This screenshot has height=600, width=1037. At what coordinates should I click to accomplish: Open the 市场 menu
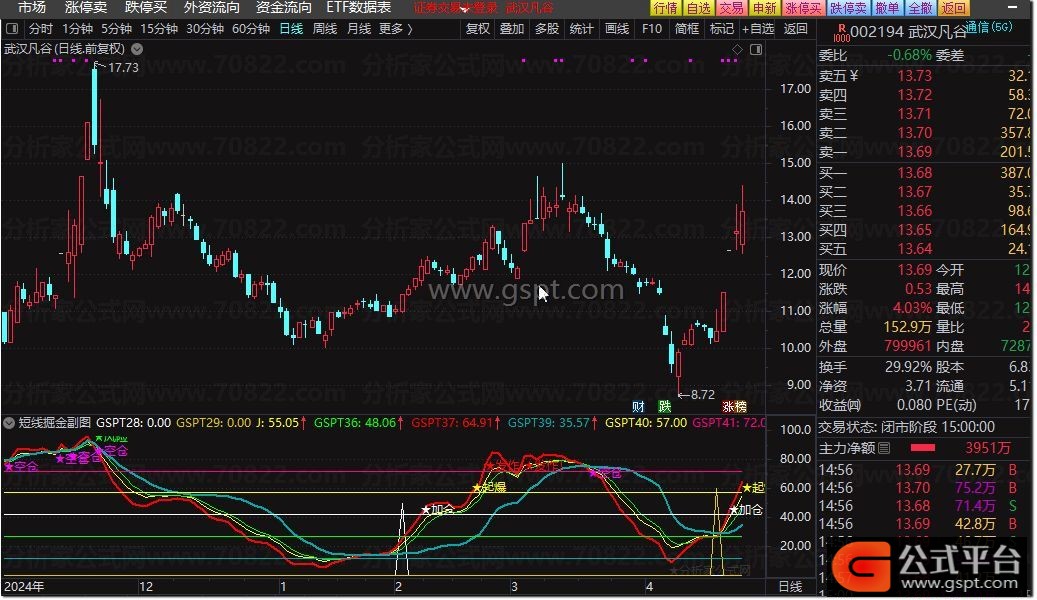32,8
